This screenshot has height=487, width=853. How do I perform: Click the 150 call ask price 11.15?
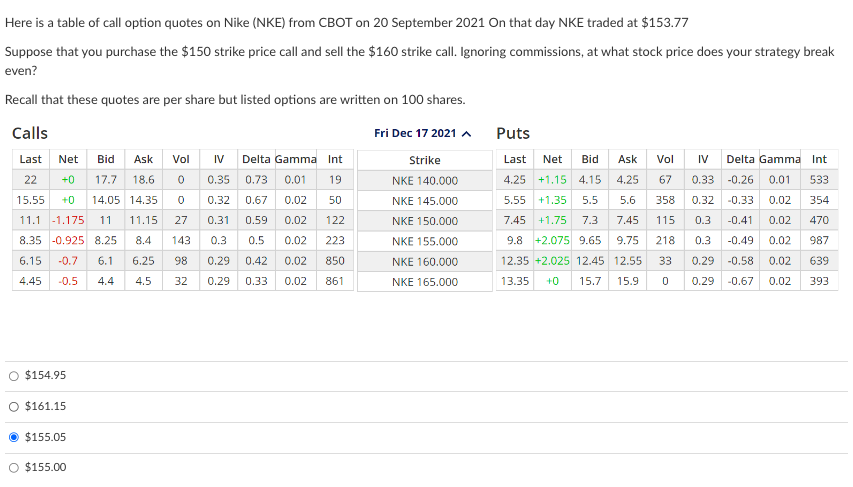[144, 220]
